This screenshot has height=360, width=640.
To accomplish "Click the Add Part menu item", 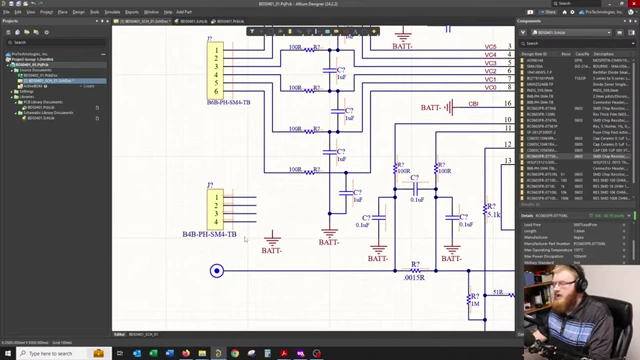I will pyautogui.click(x=184, y=12).
